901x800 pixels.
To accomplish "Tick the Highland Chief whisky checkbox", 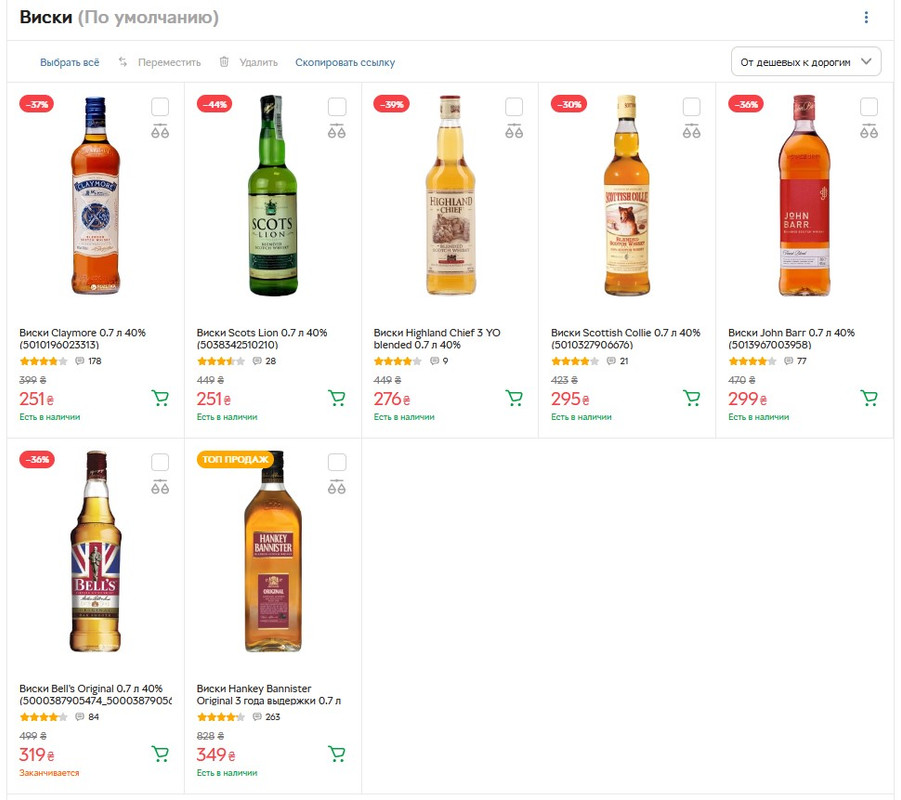I will tap(514, 106).
